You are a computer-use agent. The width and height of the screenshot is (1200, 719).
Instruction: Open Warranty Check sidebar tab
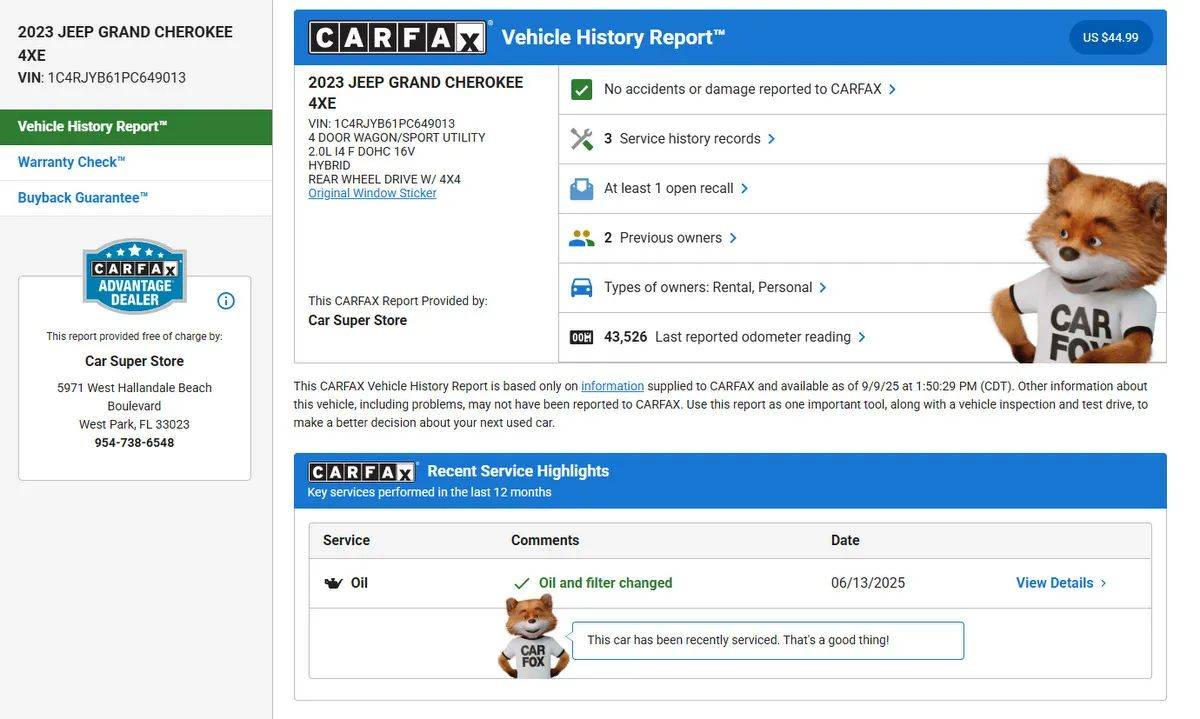tap(136, 162)
